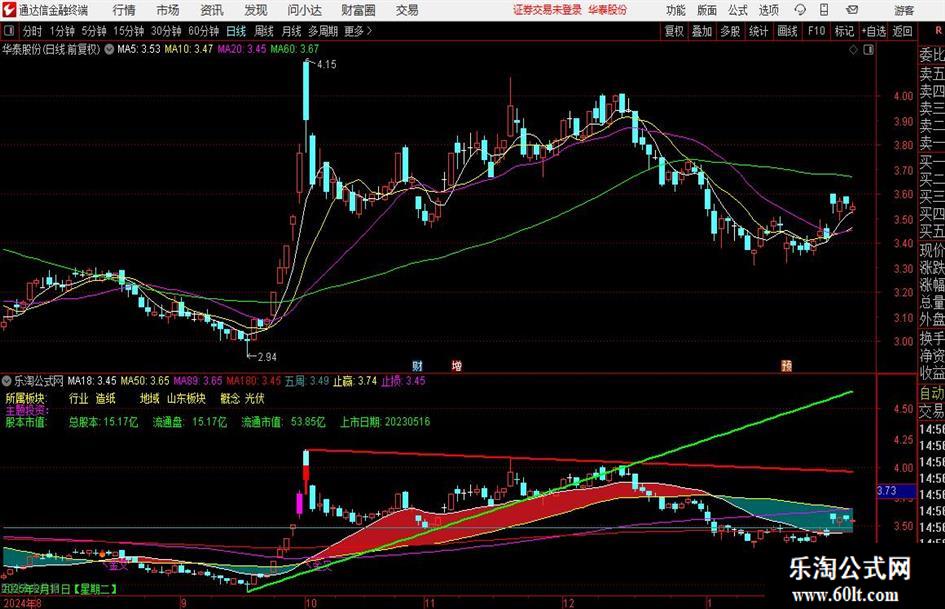945x609 pixels.
Task: Click the 画线 drawing toolbar button
Action: [x=787, y=31]
